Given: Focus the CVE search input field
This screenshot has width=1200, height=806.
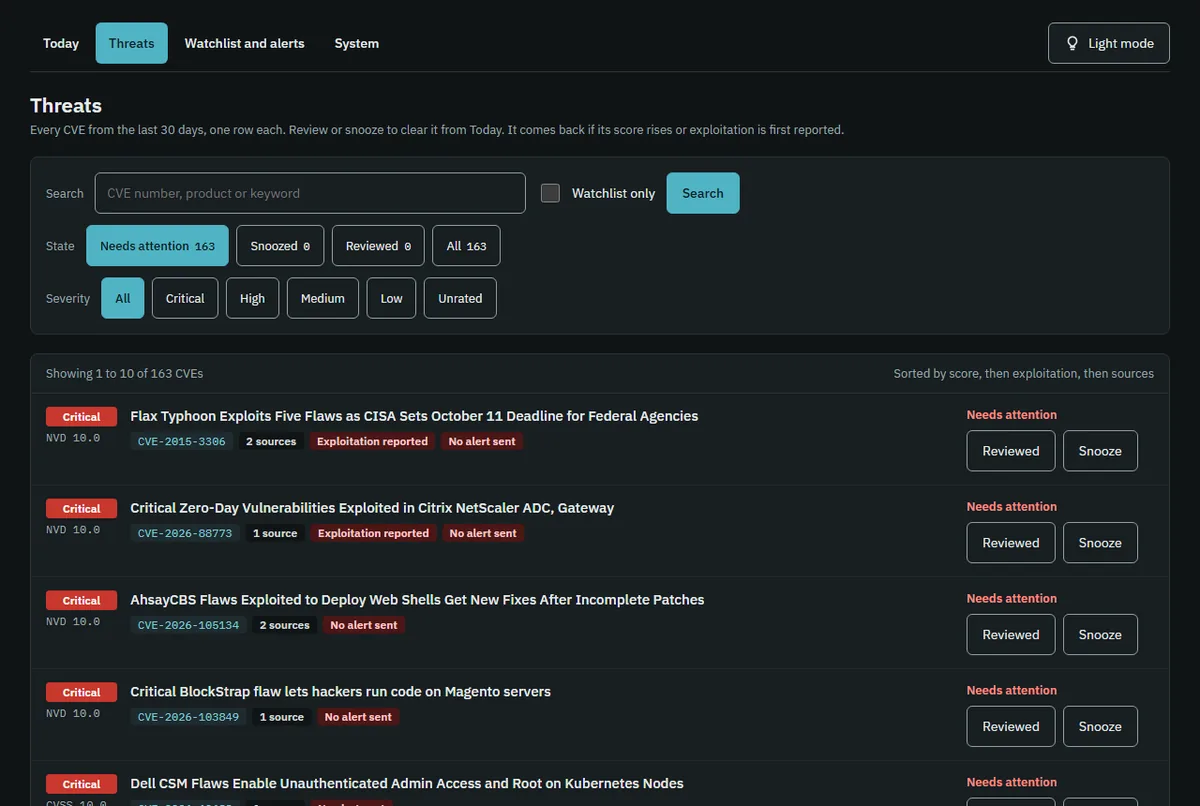Looking at the screenshot, I should click(x=310, y=193).
